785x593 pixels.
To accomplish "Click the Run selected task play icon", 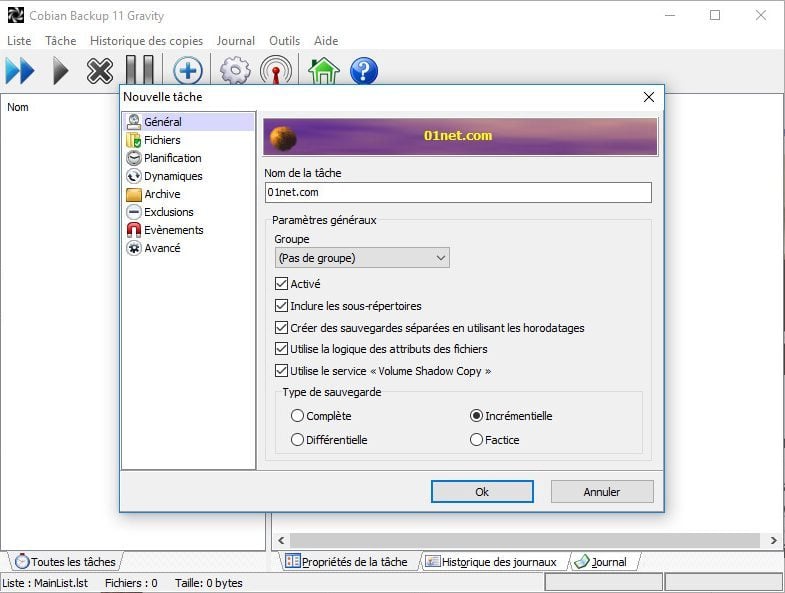I will [60, 71].
